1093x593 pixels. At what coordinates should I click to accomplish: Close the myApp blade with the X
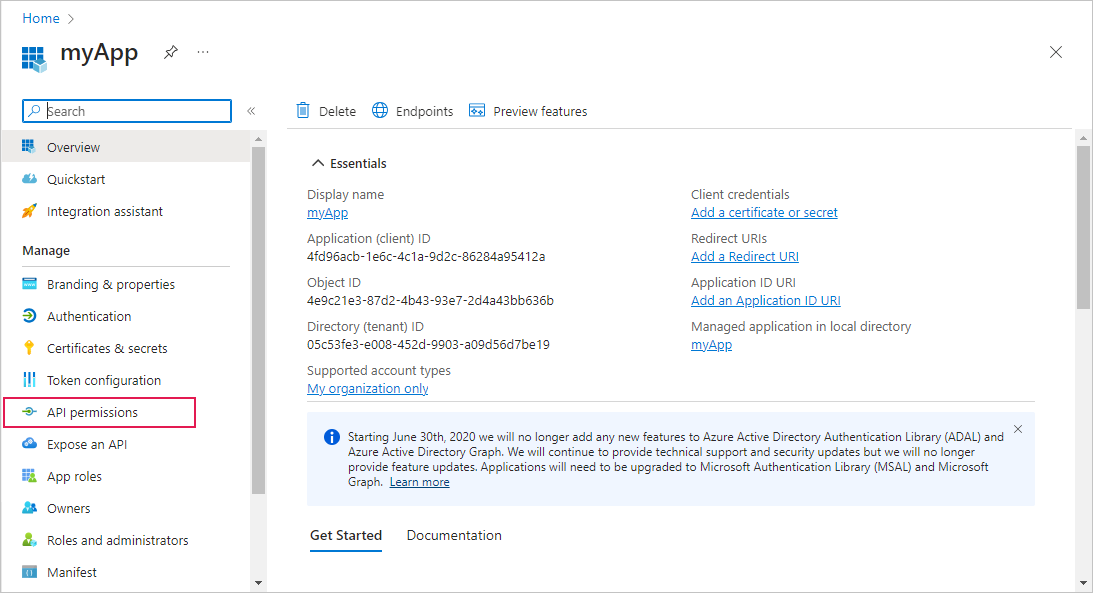(x=1056, y=52)
